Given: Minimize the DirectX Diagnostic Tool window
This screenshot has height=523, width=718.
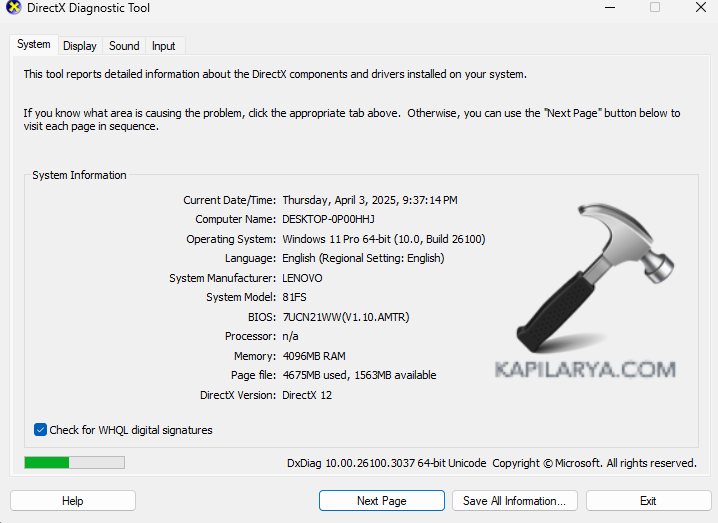Looking at the screenshot, I should (610, 7).
